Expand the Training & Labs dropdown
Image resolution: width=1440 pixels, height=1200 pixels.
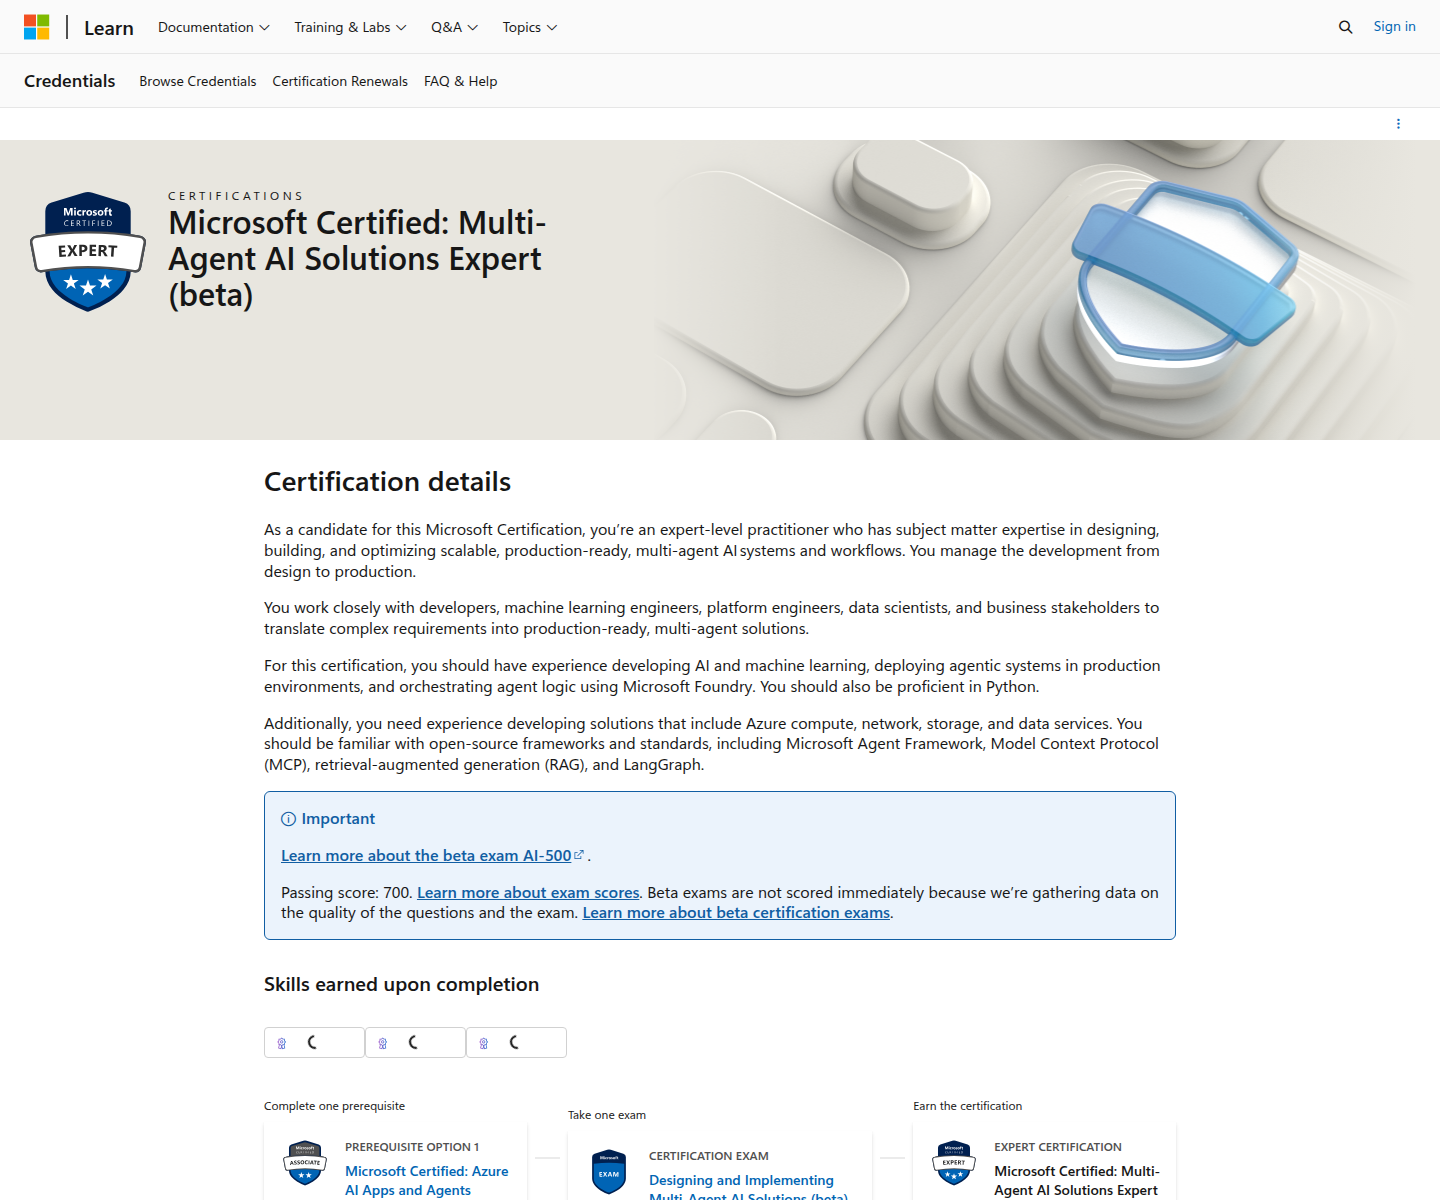click(x=350, y=27)
